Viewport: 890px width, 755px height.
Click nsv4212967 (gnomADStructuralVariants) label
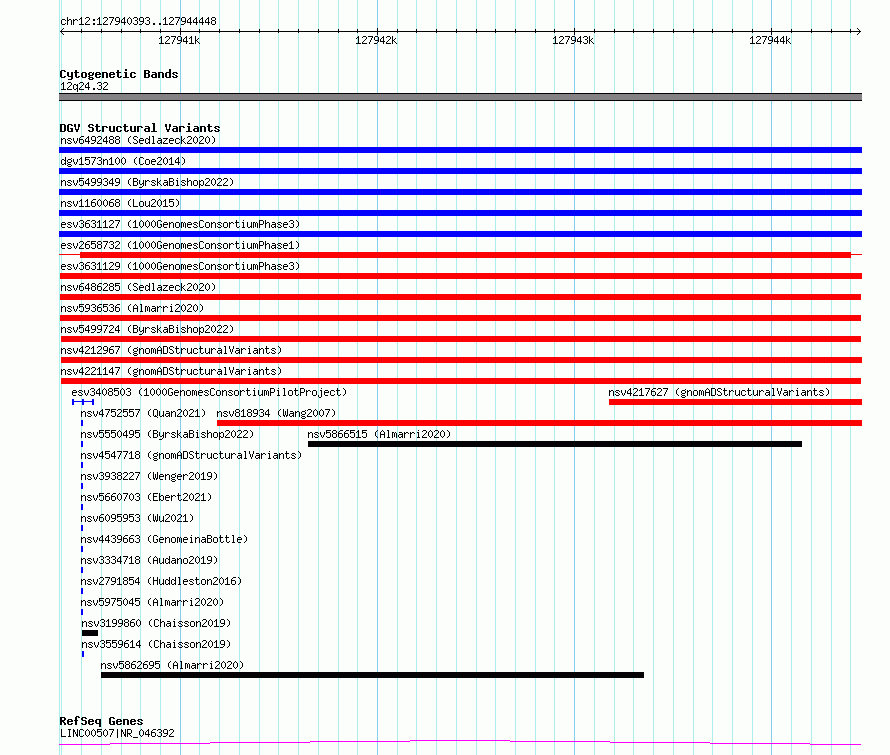tap(171, 350)
